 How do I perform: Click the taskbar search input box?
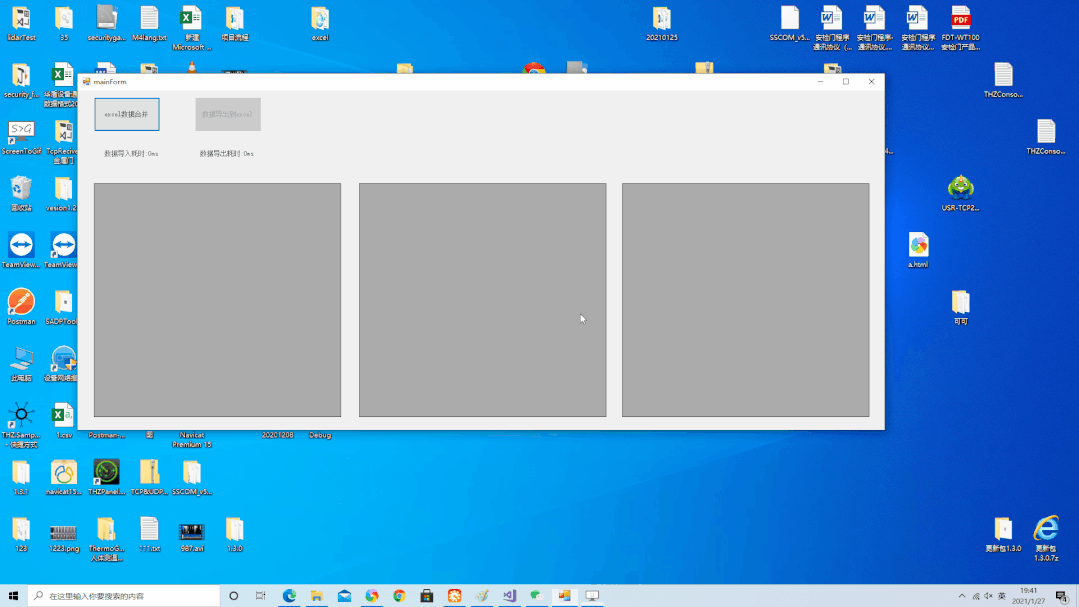click(x=124, y=595)
